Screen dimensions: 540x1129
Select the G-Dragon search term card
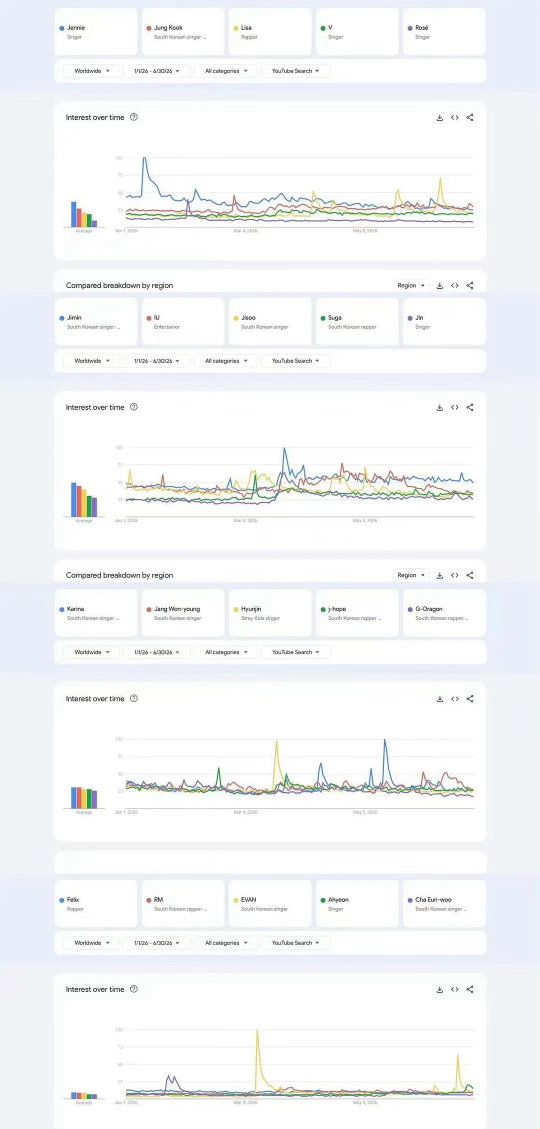point(444,613)
